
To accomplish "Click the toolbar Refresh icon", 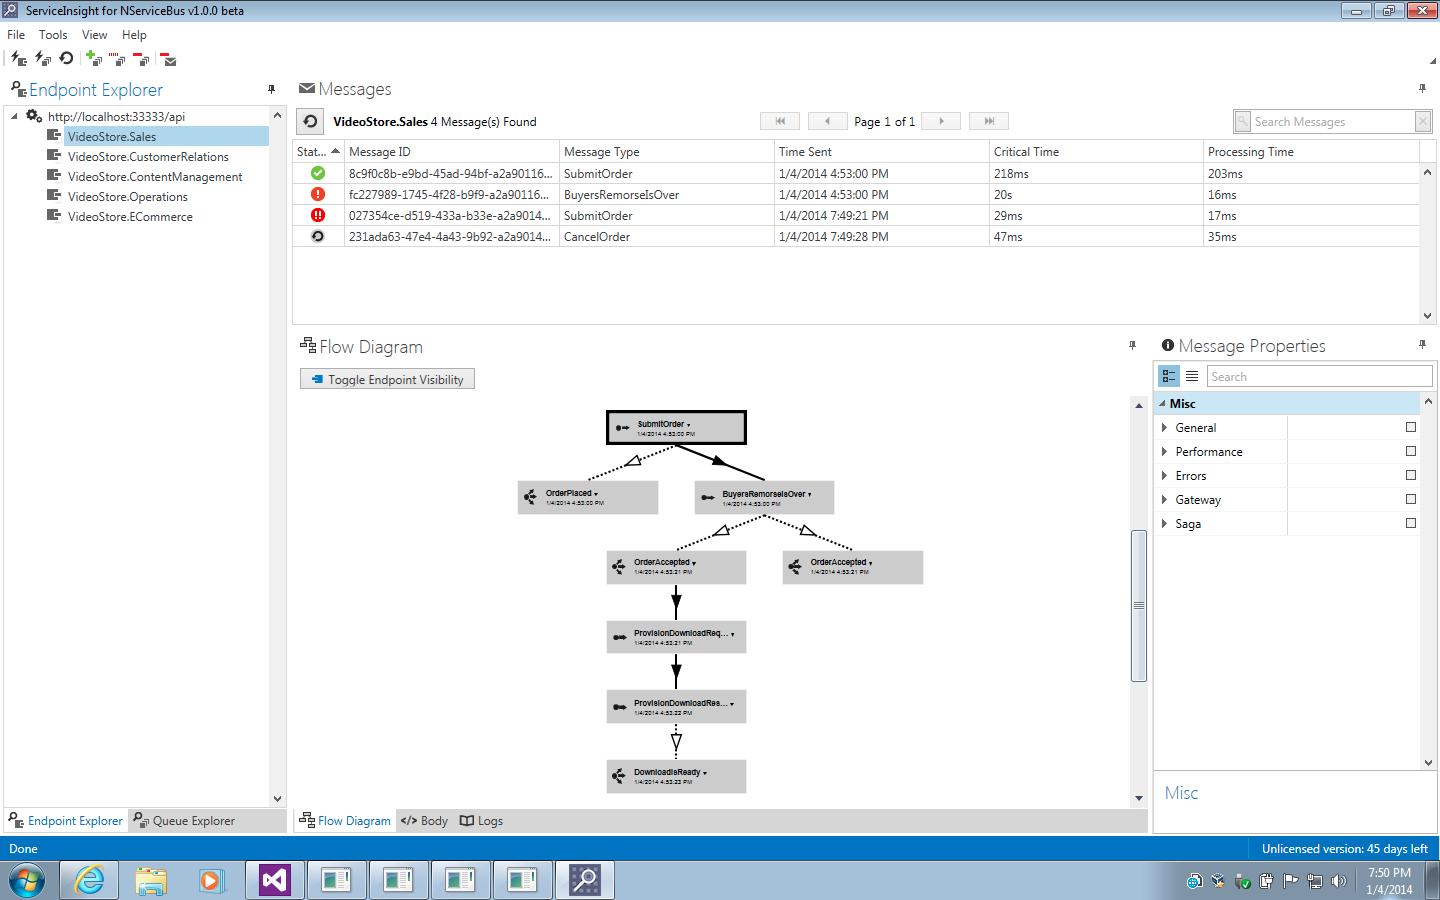I will point(66,59).
